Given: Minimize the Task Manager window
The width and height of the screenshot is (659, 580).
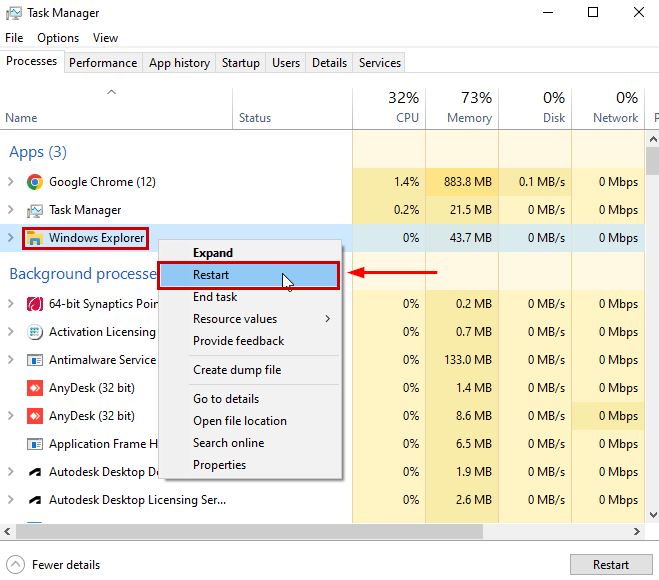Looking at the screenshot, I should click(548, 13).
